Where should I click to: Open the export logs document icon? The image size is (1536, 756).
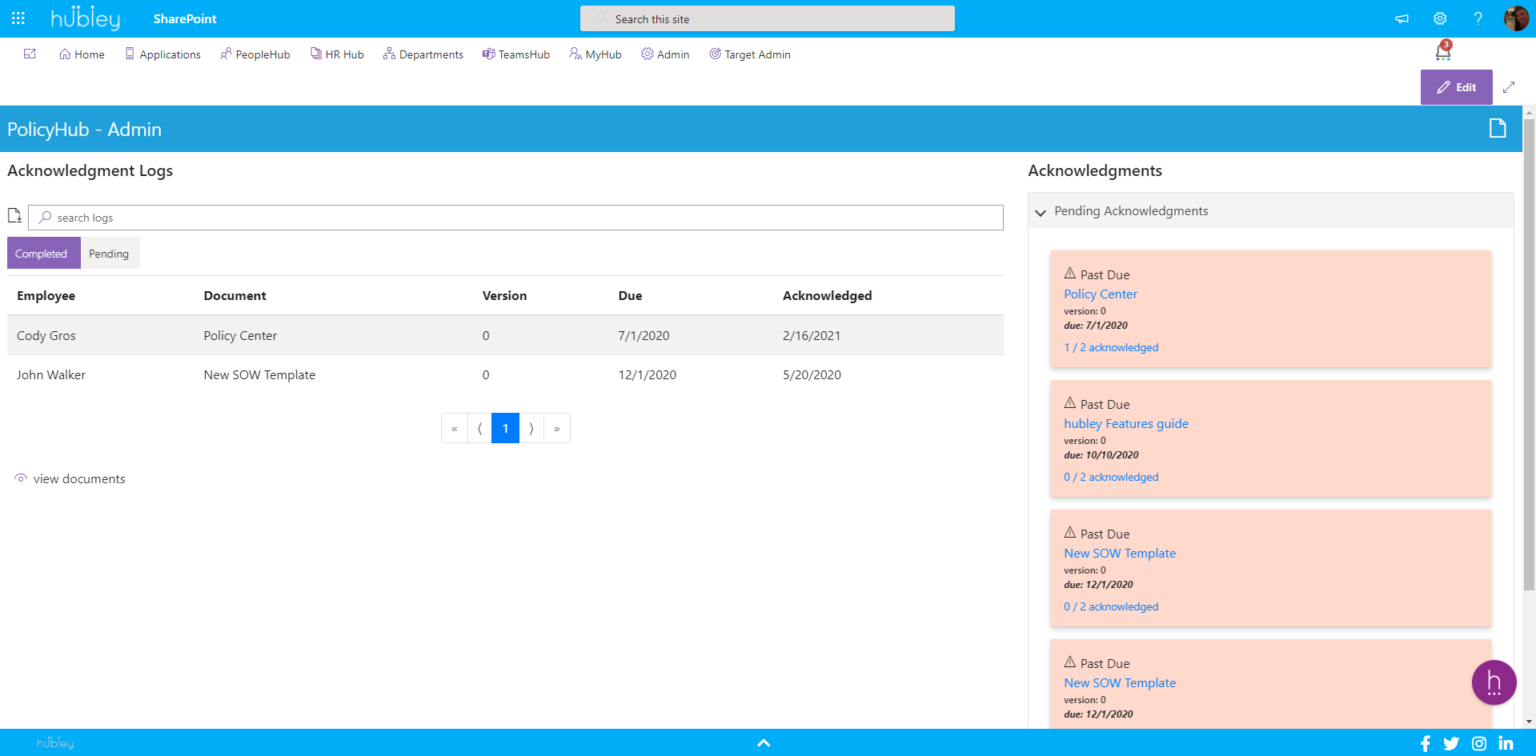(x=14, y=215)
